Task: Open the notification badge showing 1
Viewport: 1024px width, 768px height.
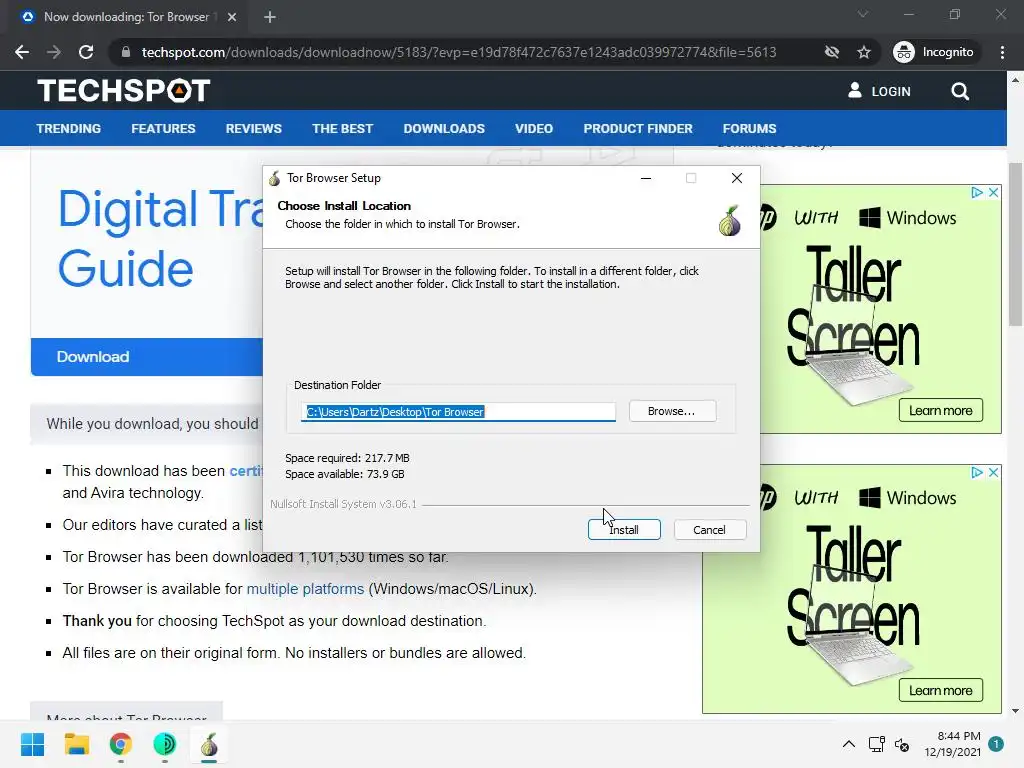Action: pyautogui.click(x=996, y=744)
